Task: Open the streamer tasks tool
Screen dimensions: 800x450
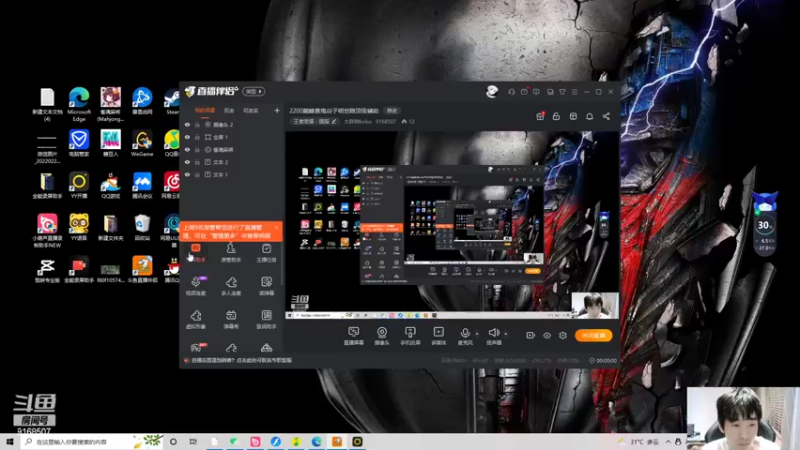Action: 266,253
